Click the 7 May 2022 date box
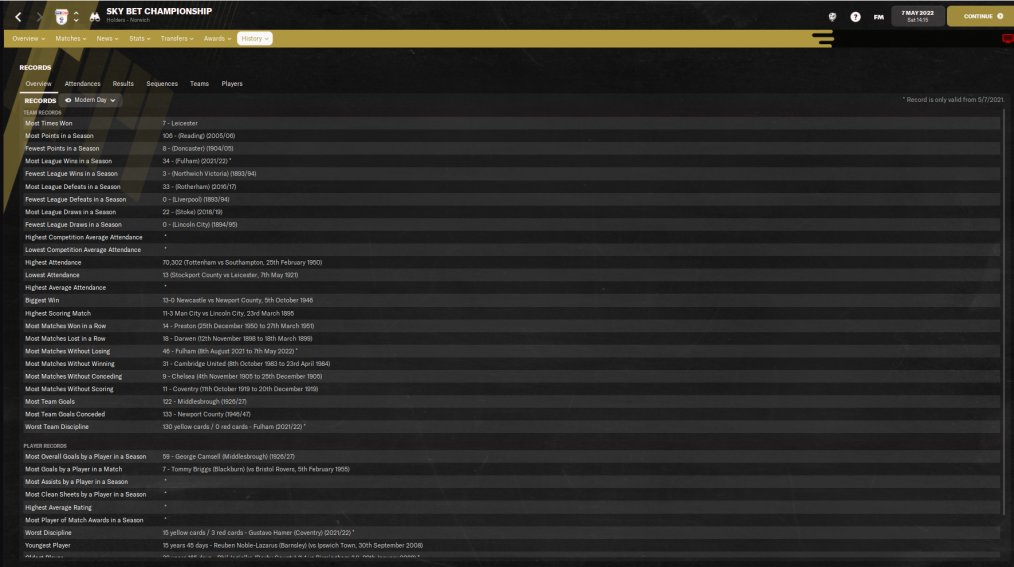The width and height of the screenshot is (1014, 567). click(x=918, y=16)
